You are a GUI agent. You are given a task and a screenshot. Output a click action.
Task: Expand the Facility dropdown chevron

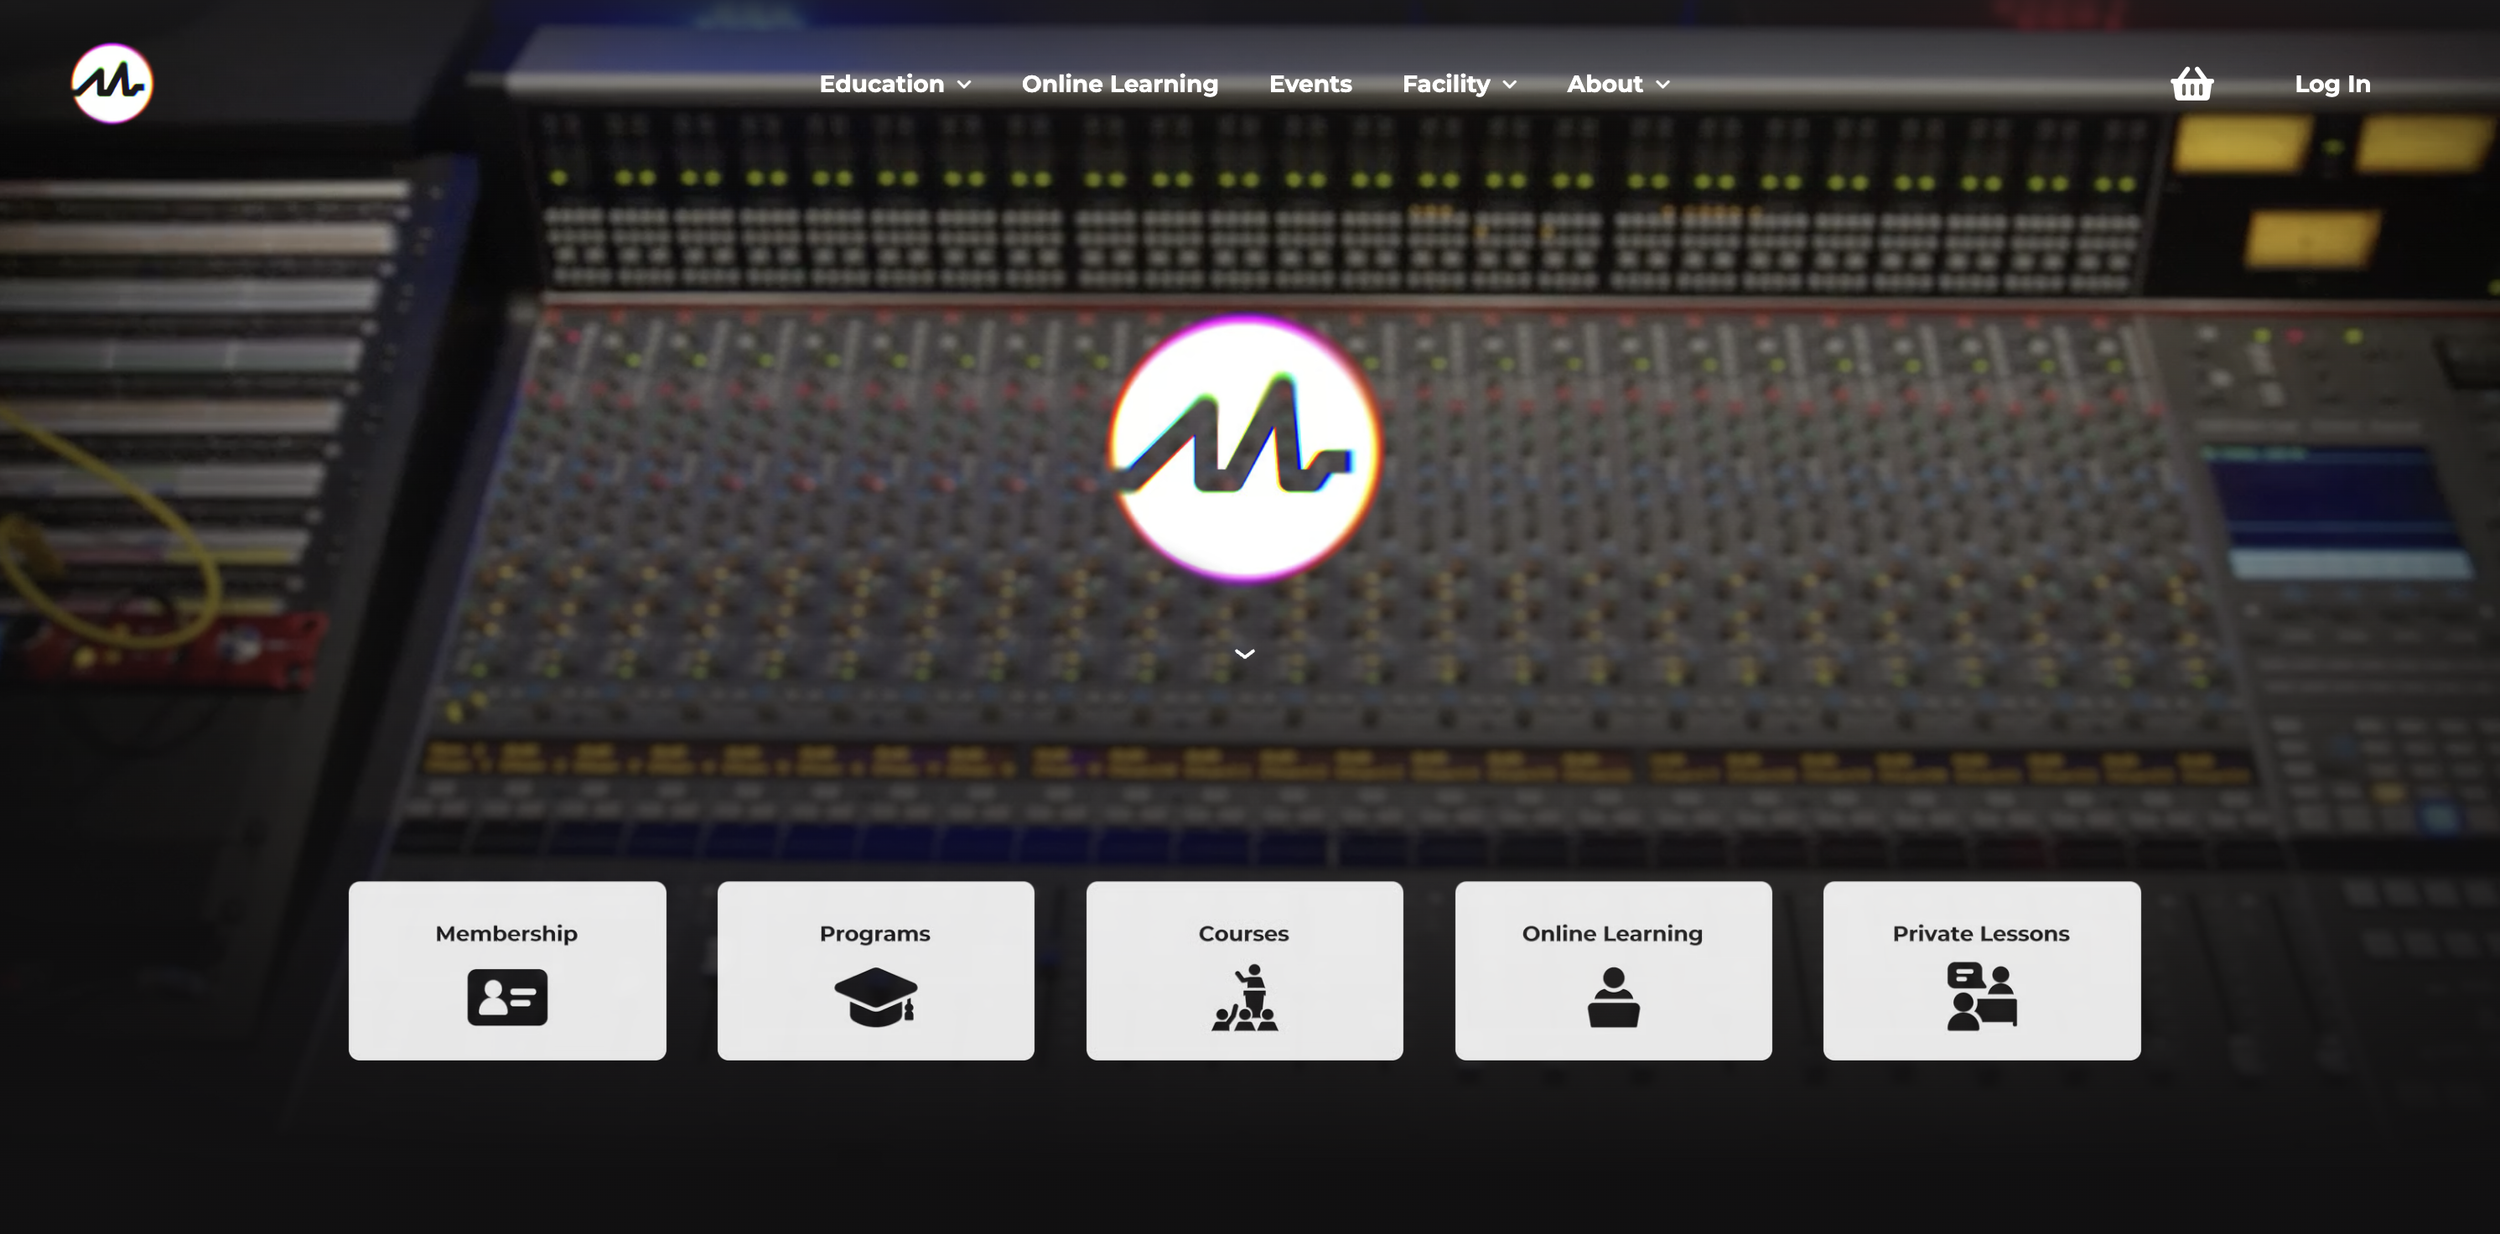[x=1510, y=85]
